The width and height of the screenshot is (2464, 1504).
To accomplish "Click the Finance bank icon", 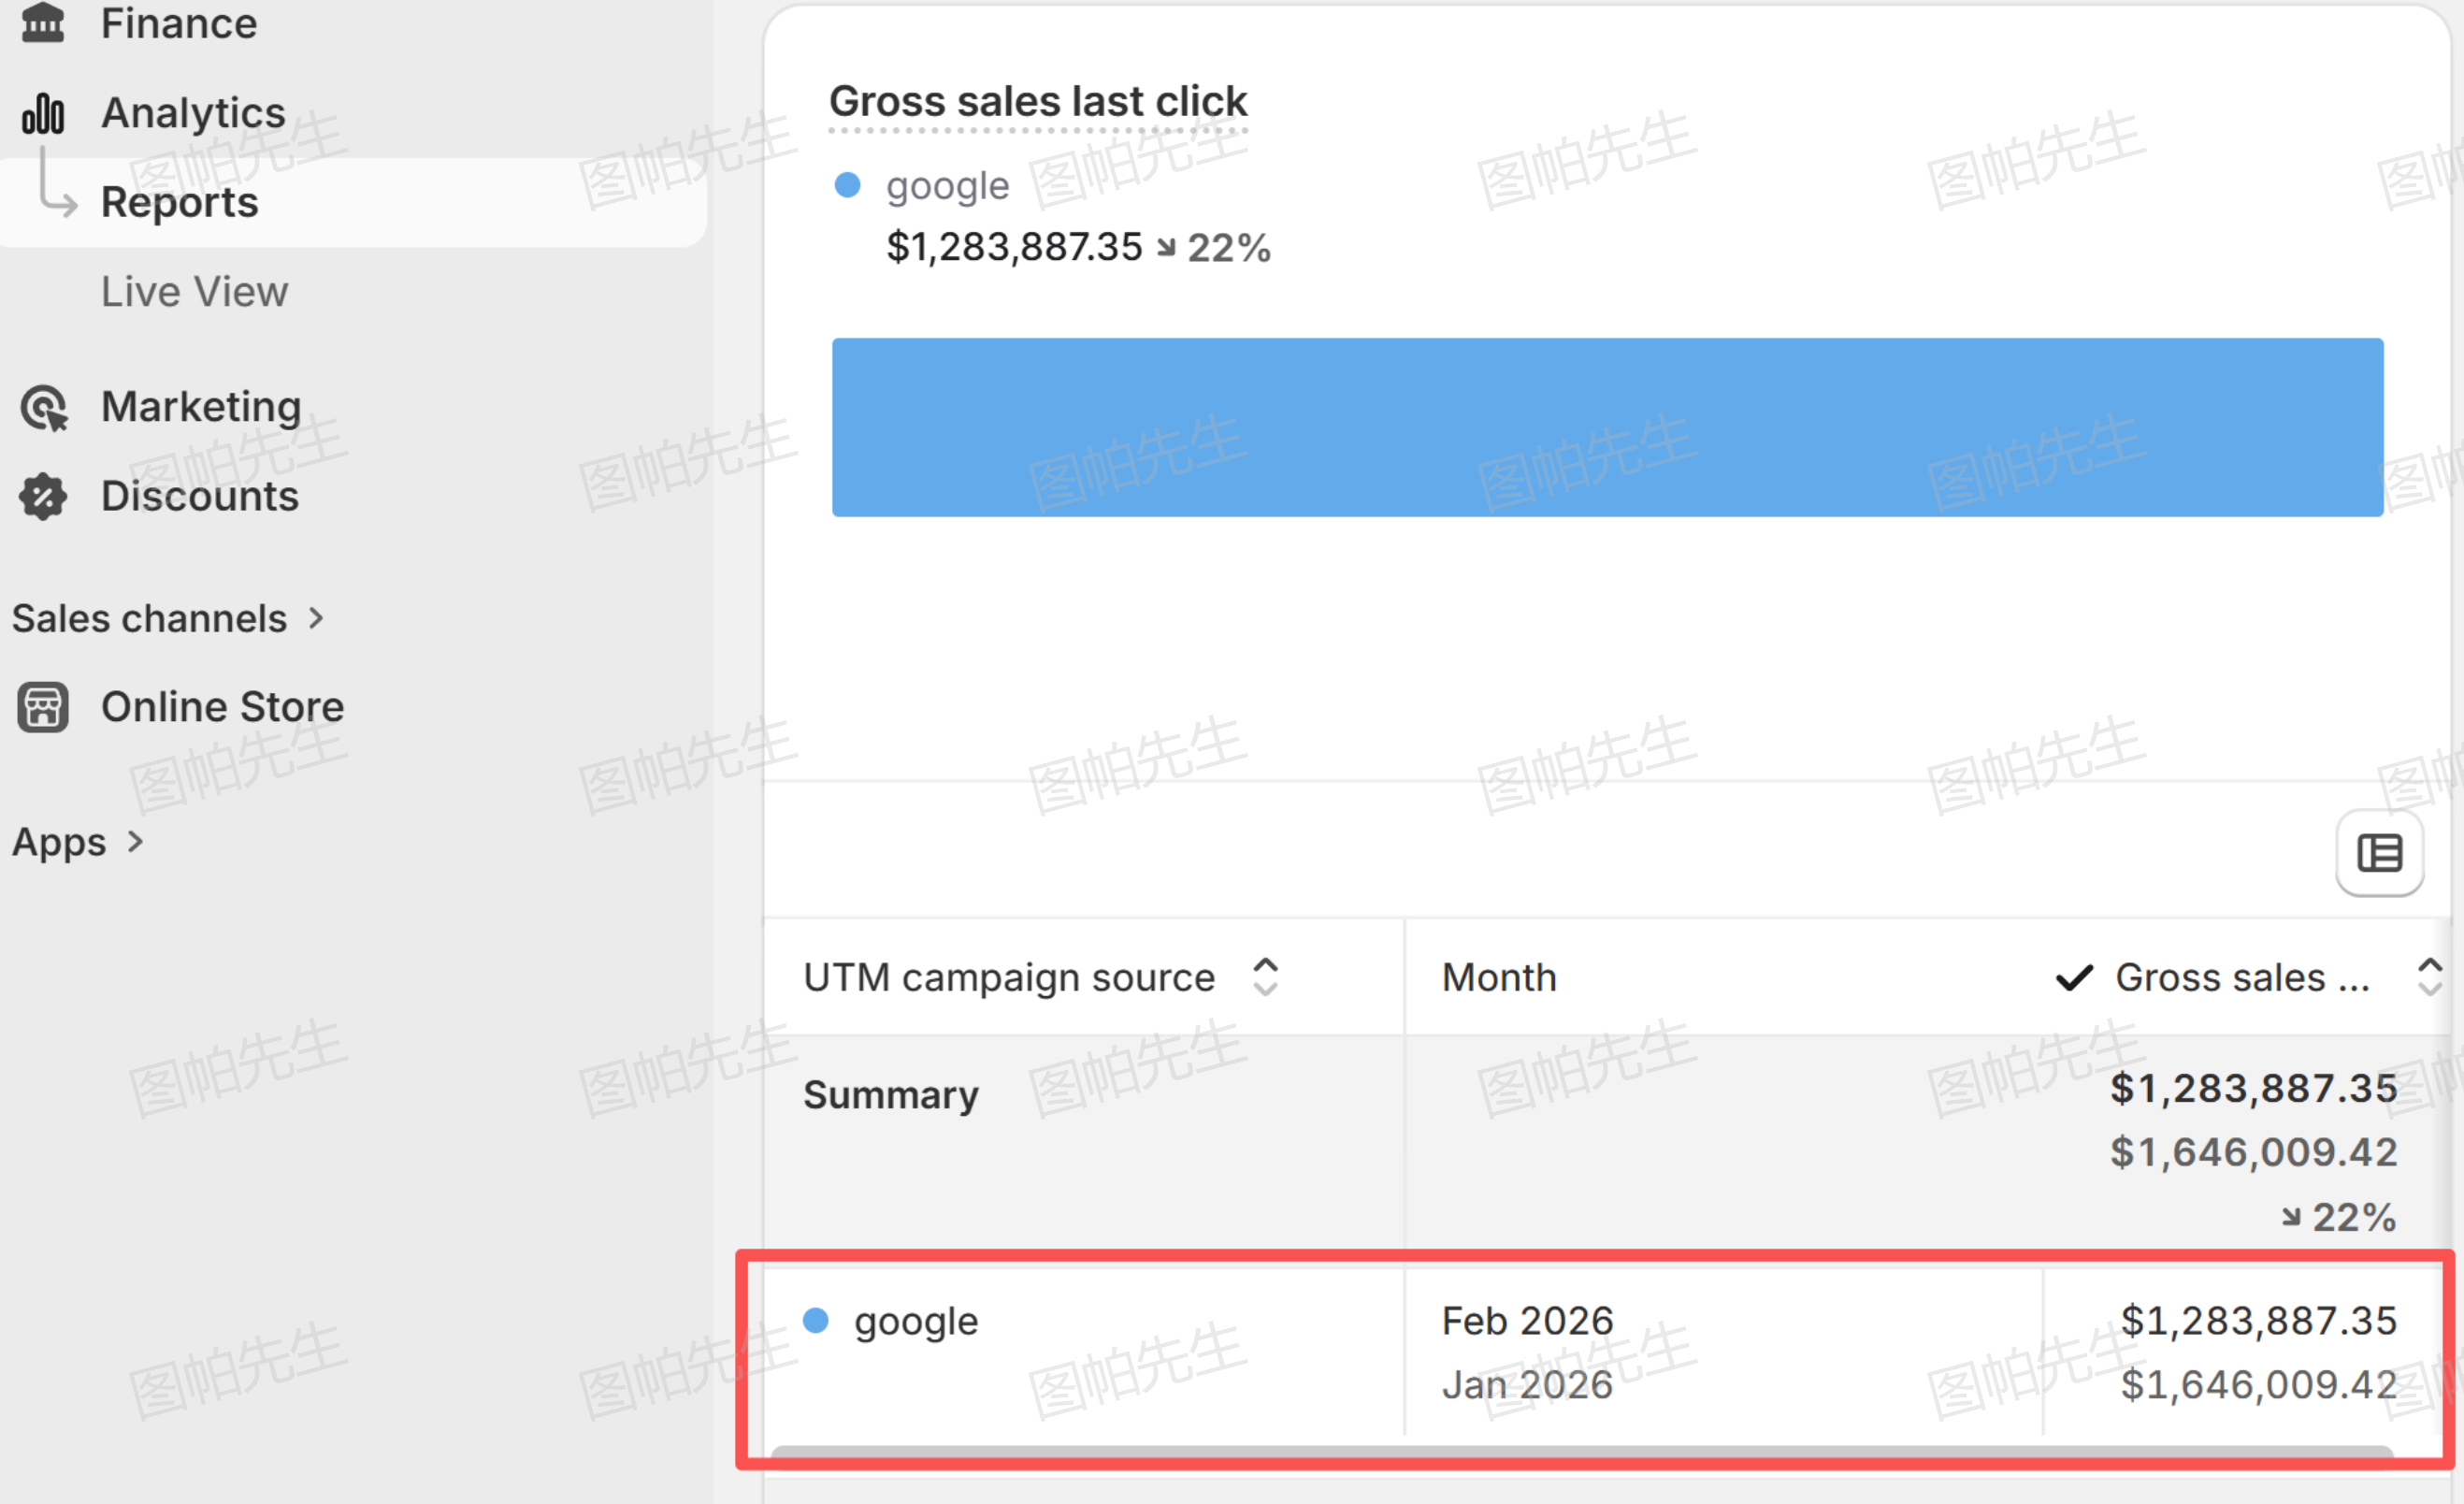I will (43, 22).
